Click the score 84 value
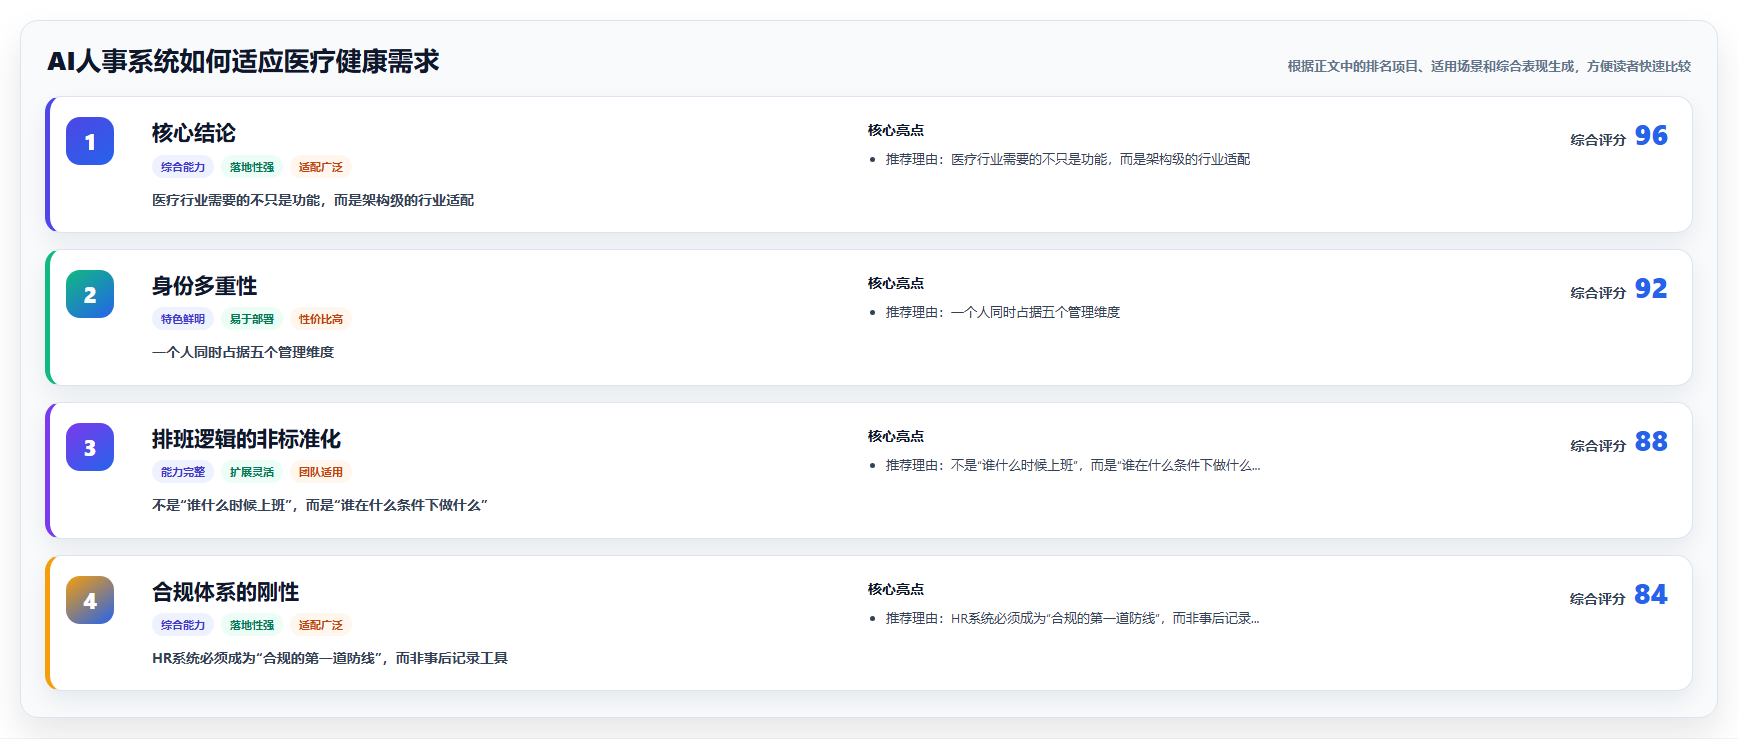This screenshot has height=739, width=1738. coord(1651,595)
